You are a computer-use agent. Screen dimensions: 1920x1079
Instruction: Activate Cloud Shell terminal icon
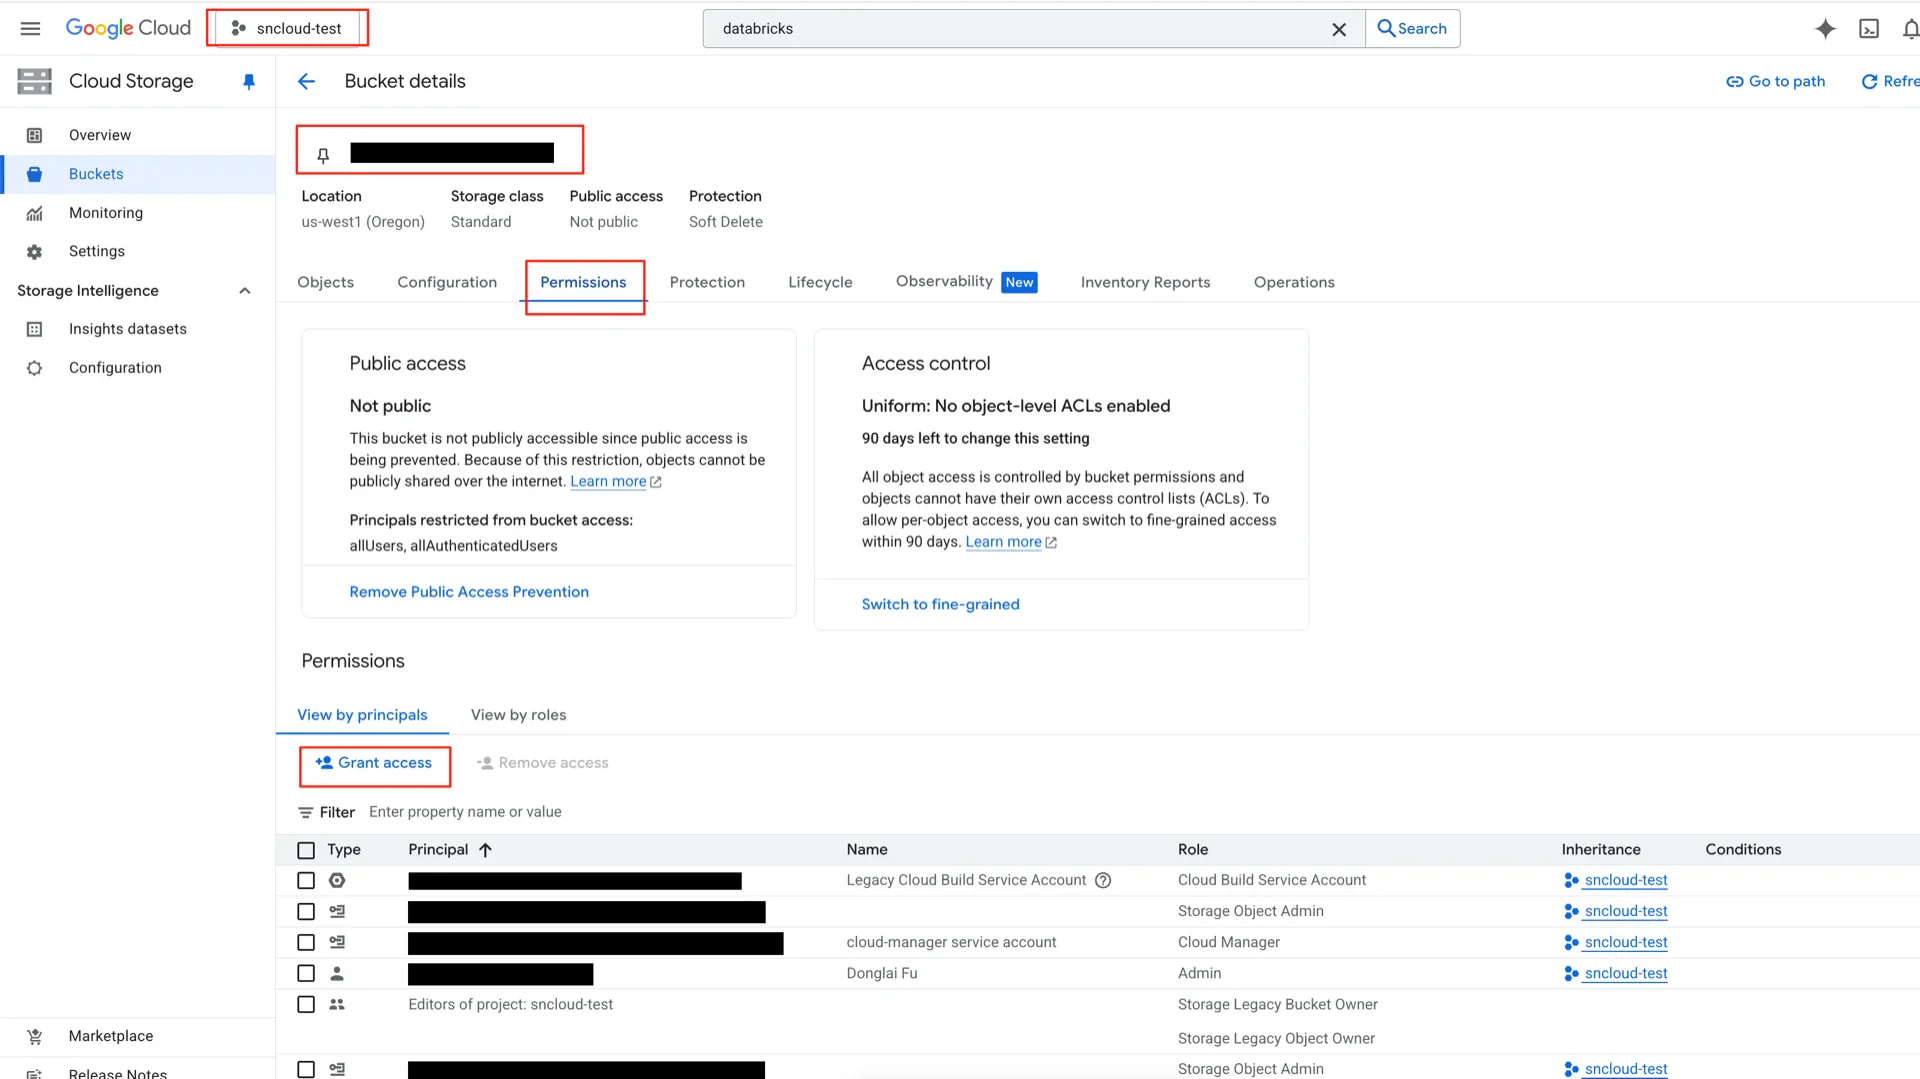click(1869, 29)
